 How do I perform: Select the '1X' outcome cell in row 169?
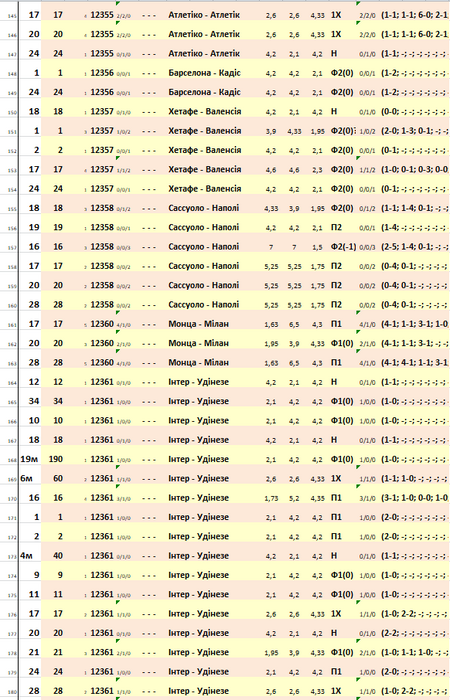click(x=336, y=478)
